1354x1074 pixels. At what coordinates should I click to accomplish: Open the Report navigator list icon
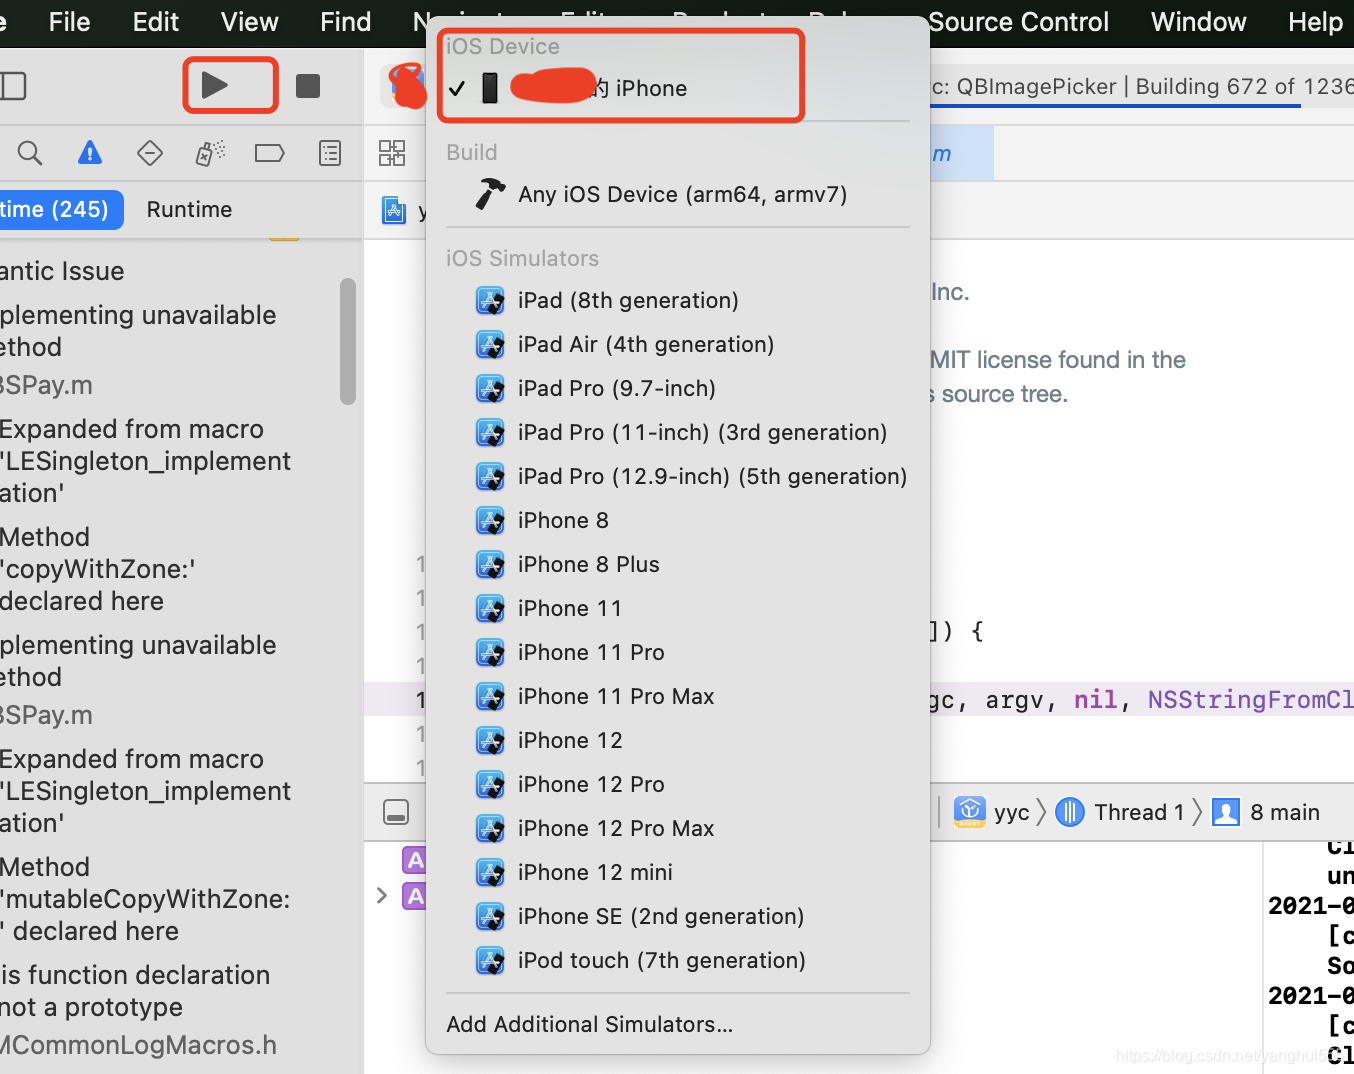coord(330,153)
